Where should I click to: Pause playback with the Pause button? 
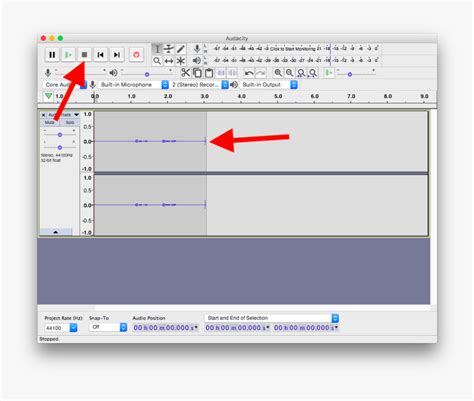click(x=52, y=55)
